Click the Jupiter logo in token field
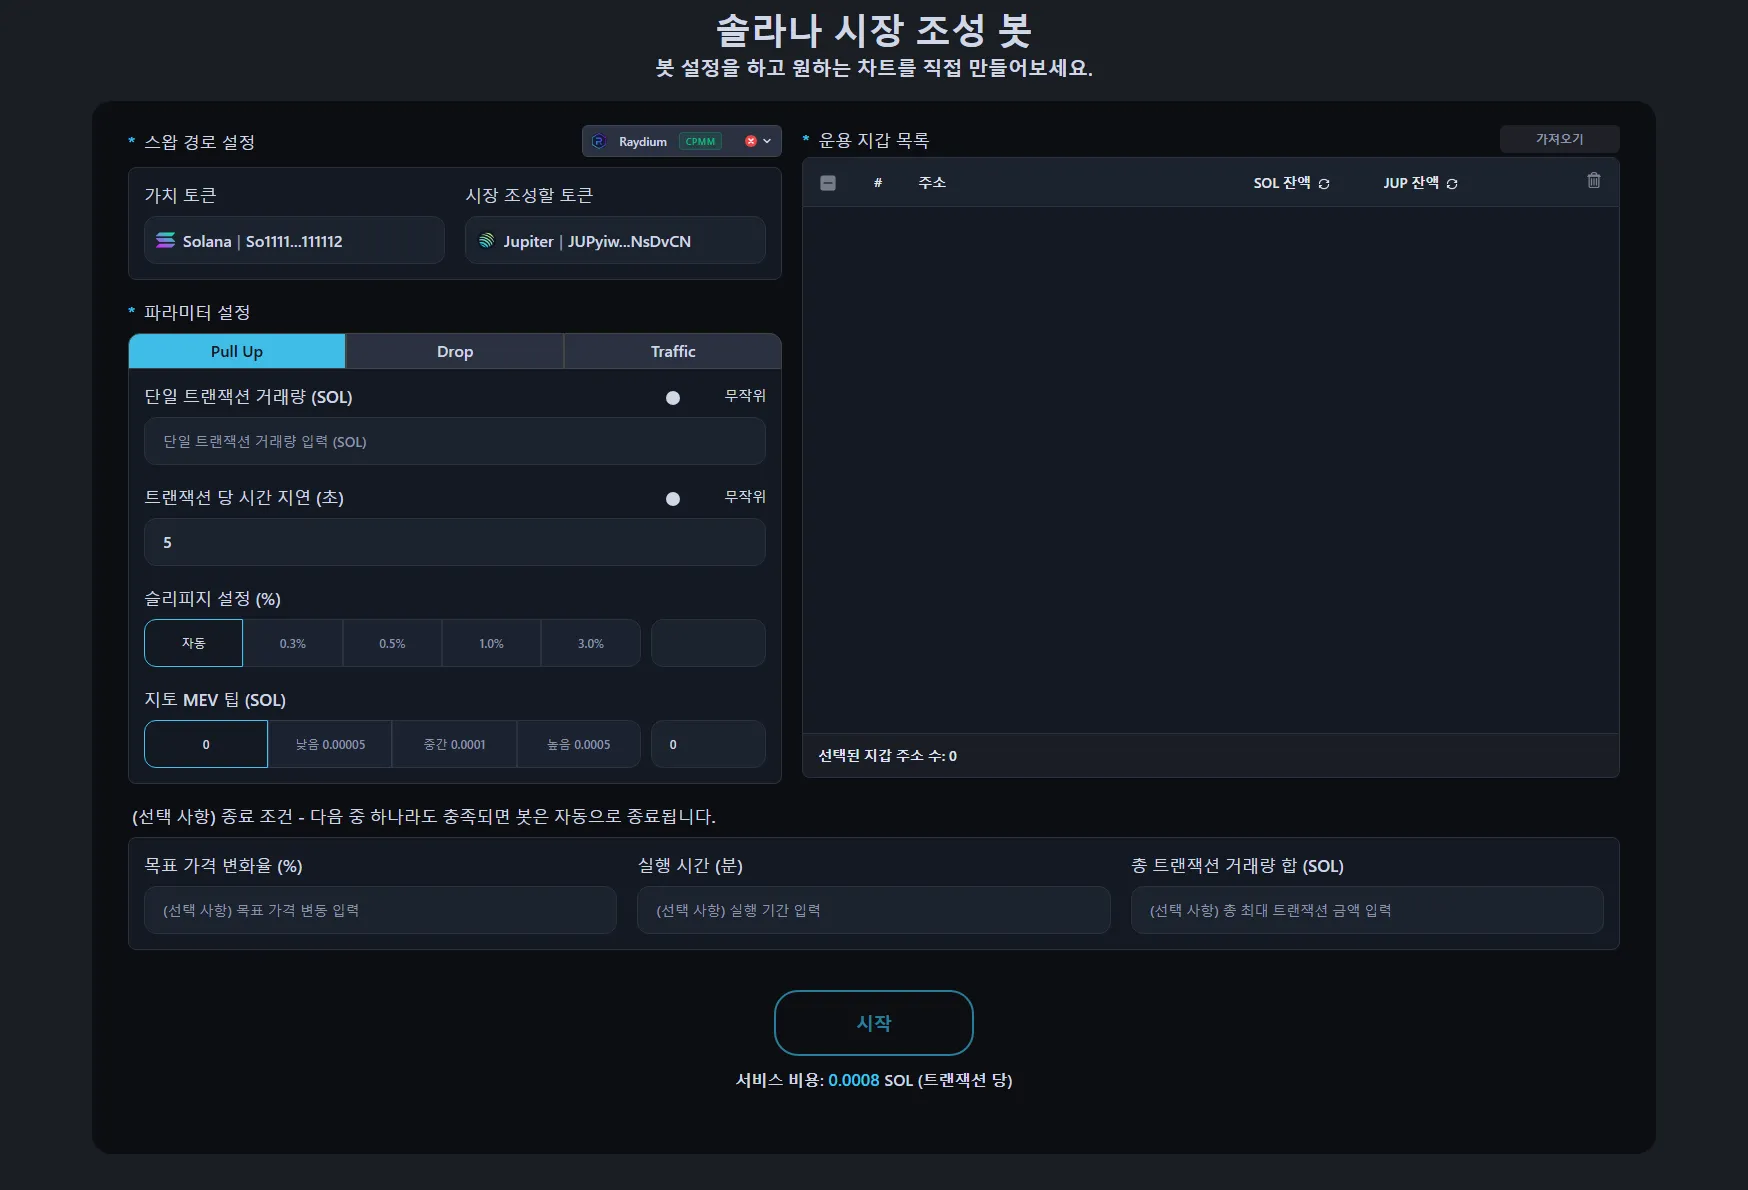The width and height of the screenshot is (1748, 1190). [x=487, y=241]
